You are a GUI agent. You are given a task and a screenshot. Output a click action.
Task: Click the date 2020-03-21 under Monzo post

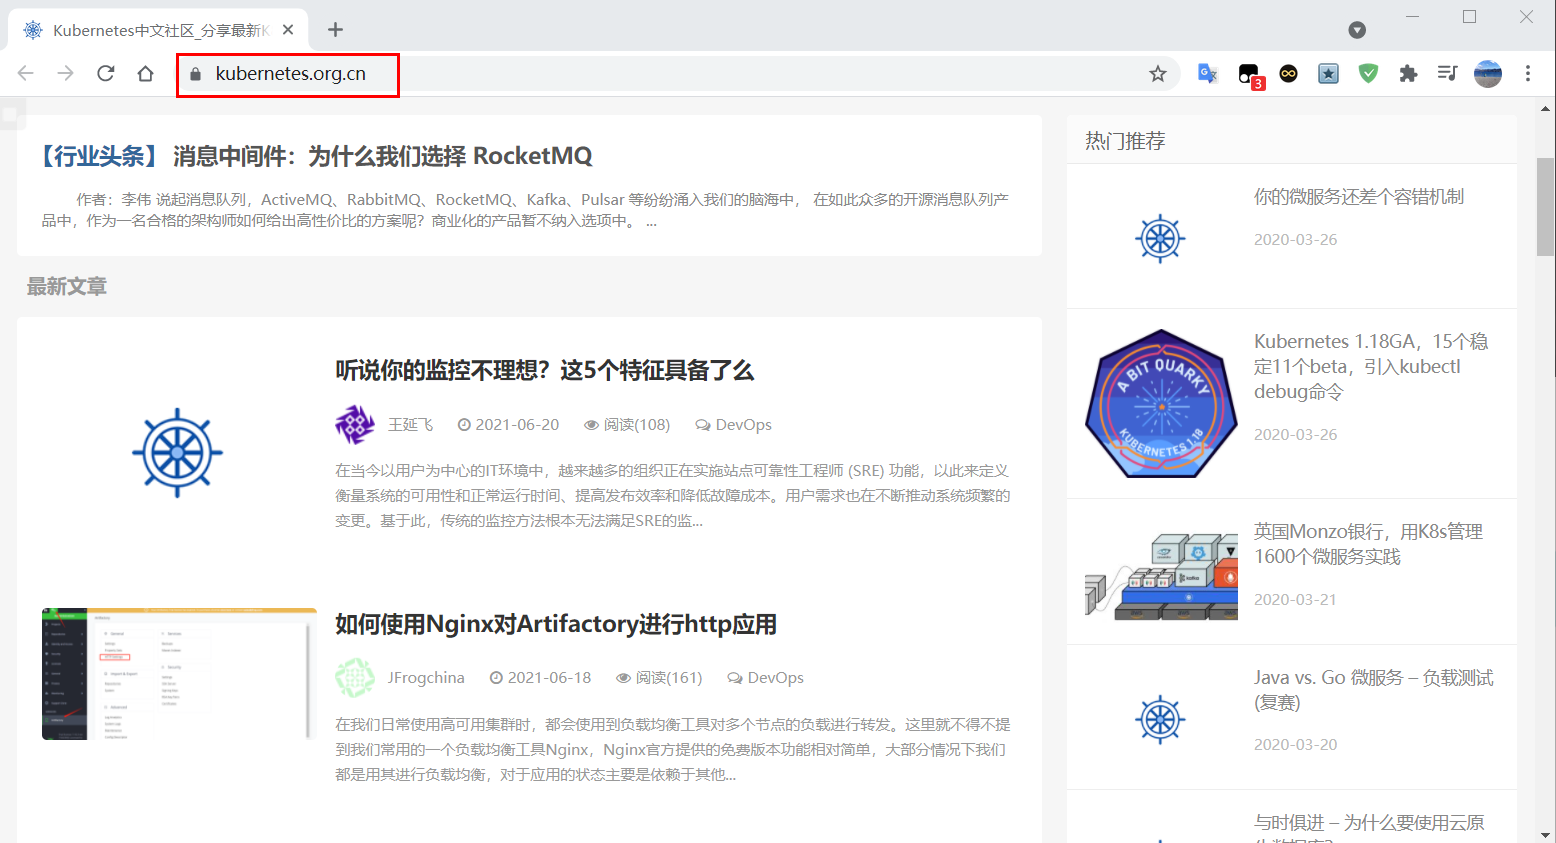(x=1295, y=600)
